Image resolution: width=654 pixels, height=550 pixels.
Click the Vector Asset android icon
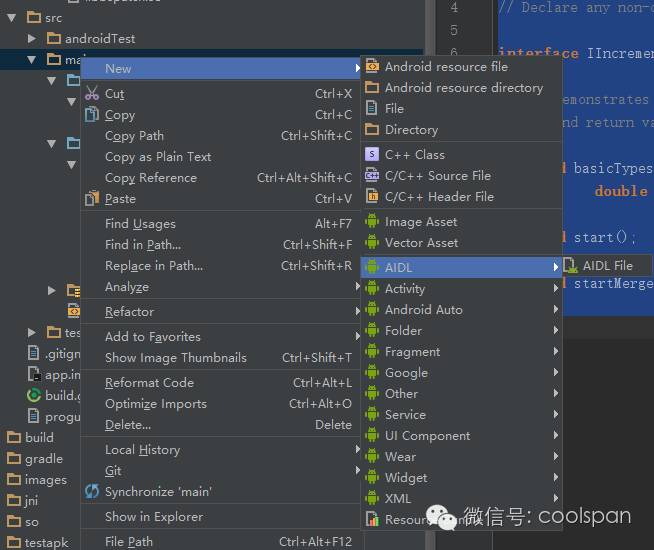click(x=372, y=242)
